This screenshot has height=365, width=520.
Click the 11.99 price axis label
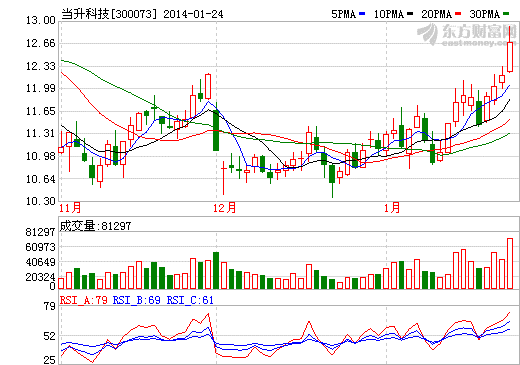(41, 88)
